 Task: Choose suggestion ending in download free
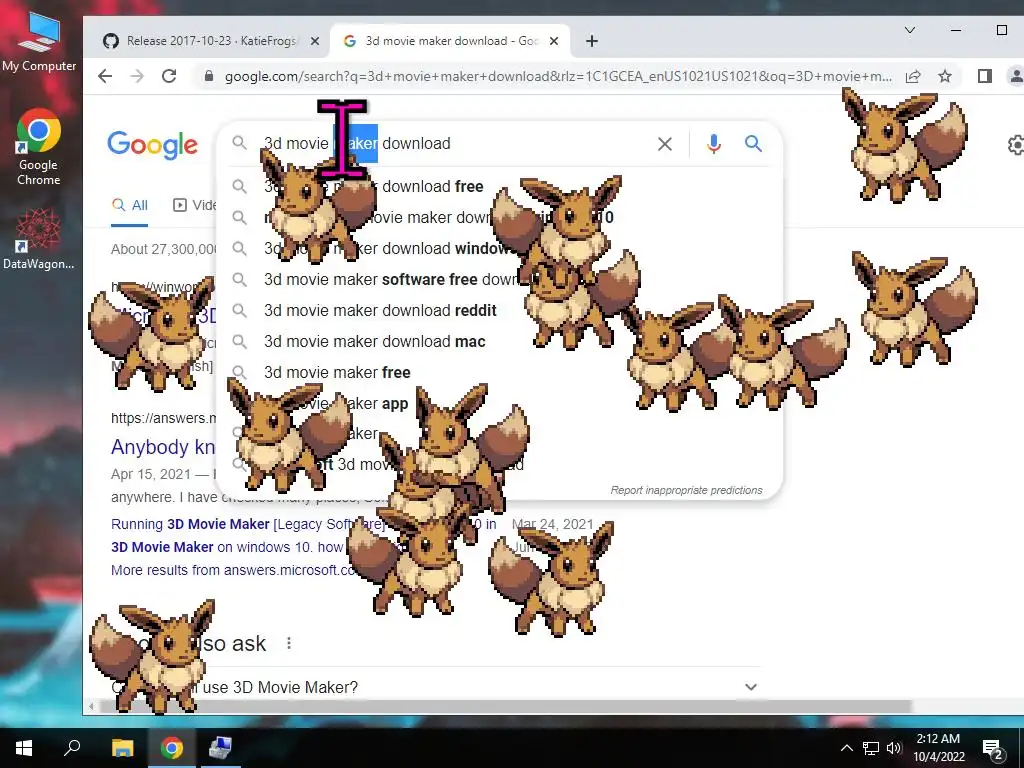(500, 187)
